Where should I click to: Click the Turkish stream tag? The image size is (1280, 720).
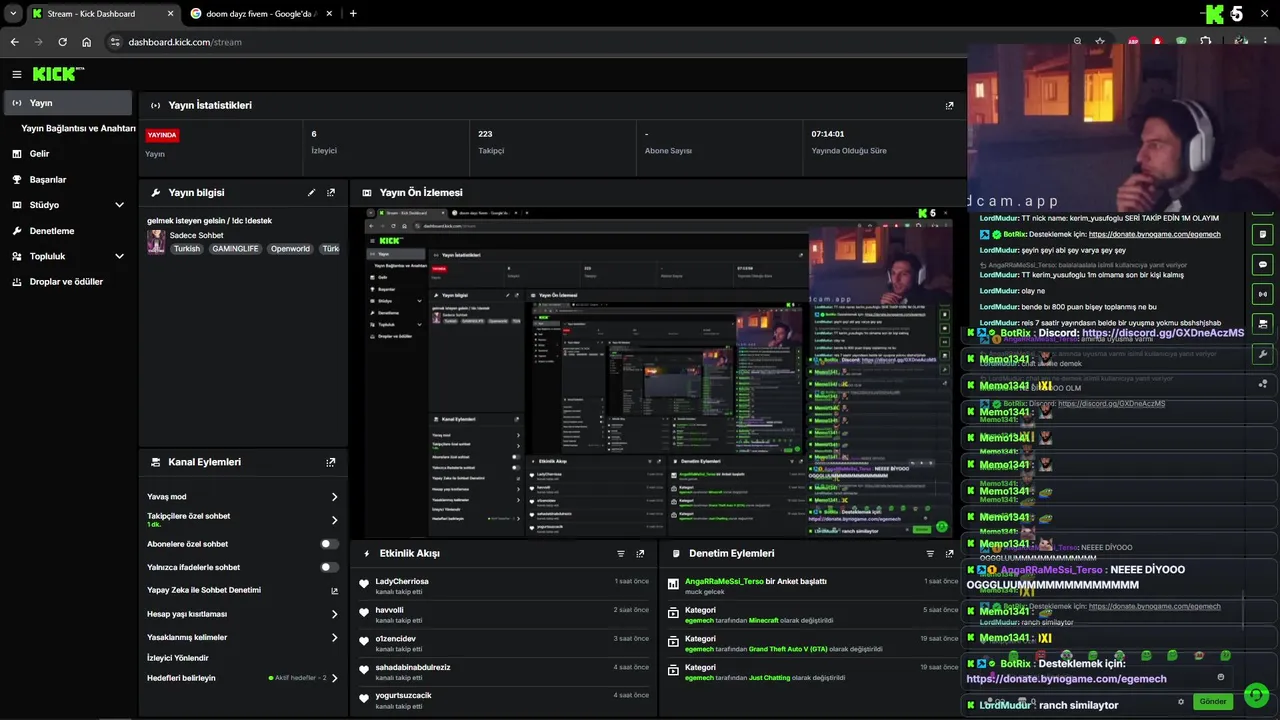tap(187, 249)
